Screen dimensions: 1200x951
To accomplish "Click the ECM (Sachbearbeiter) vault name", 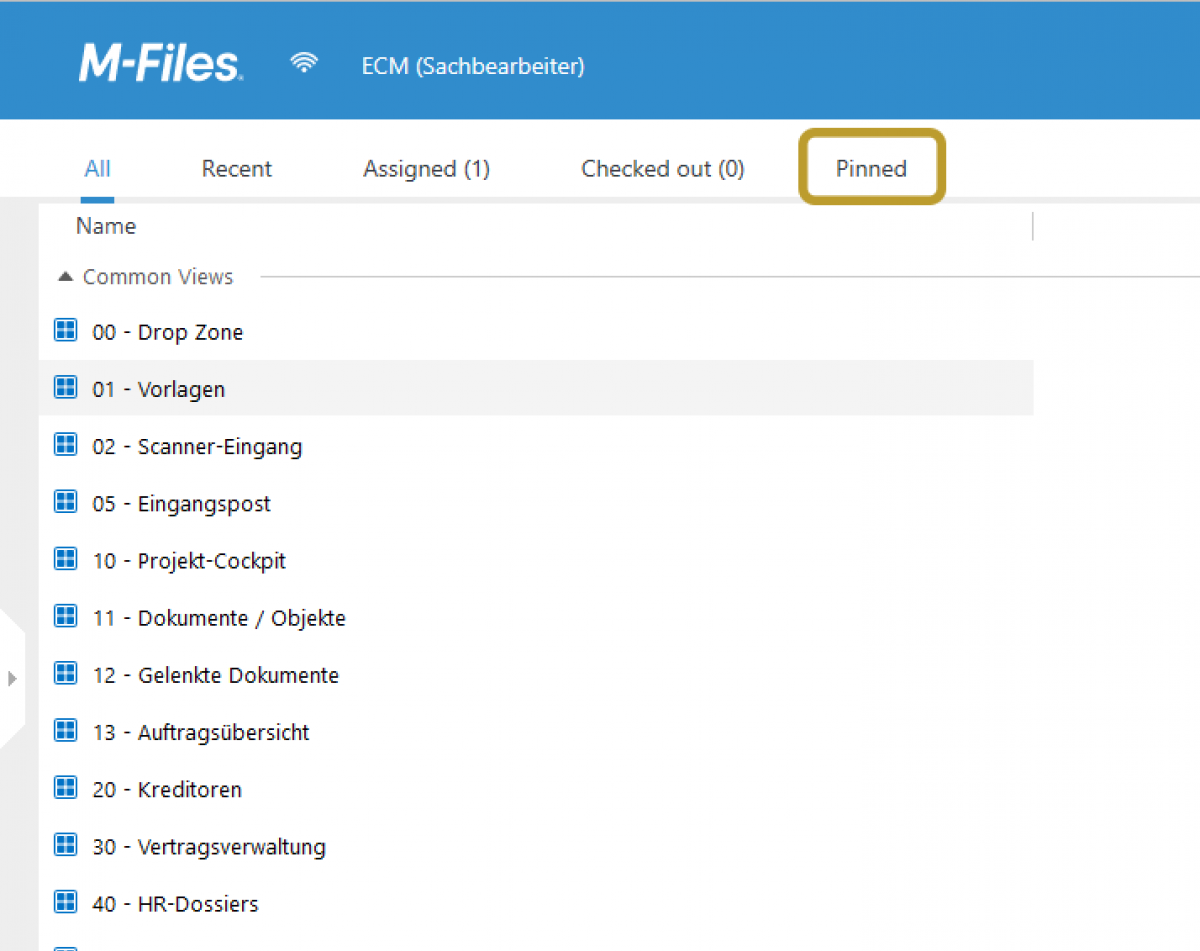I will [473, 66].
